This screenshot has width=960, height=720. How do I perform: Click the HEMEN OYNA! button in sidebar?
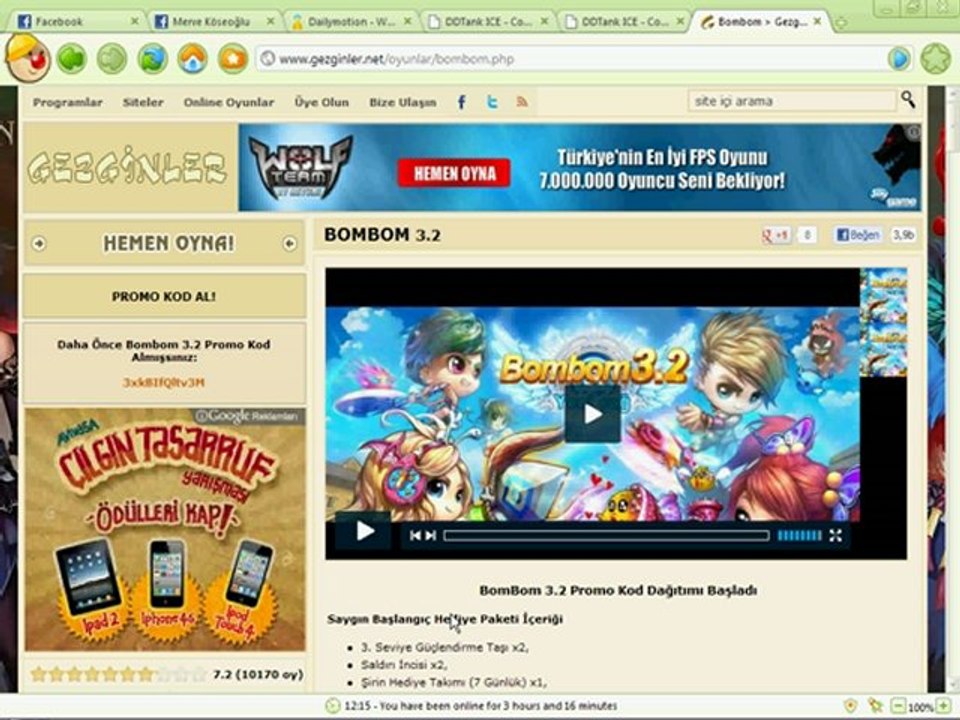coord(168,244)
